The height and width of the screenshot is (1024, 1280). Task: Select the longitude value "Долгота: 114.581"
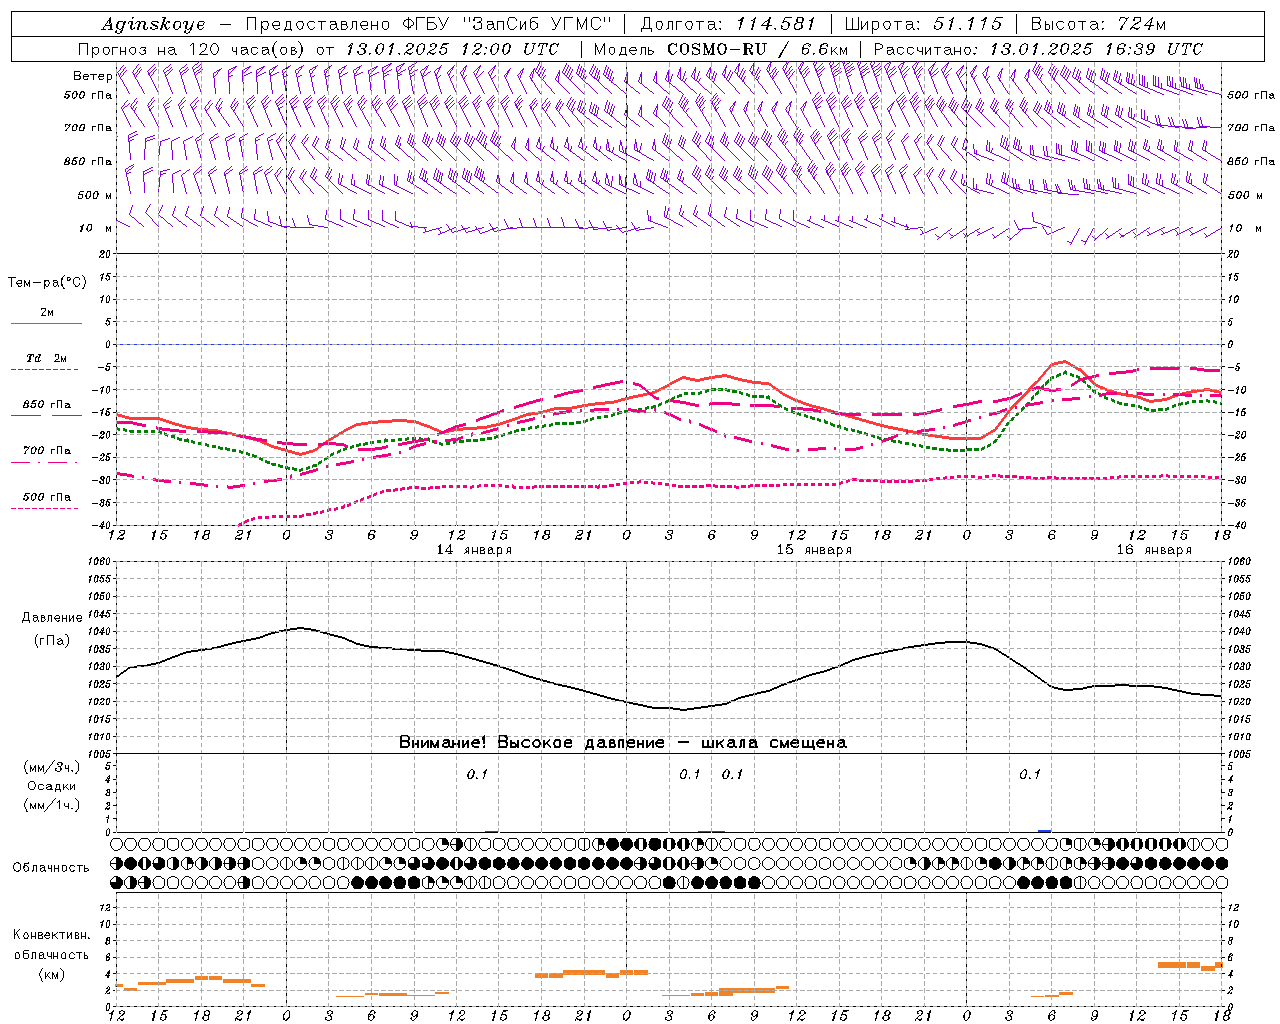coord(728,24)
